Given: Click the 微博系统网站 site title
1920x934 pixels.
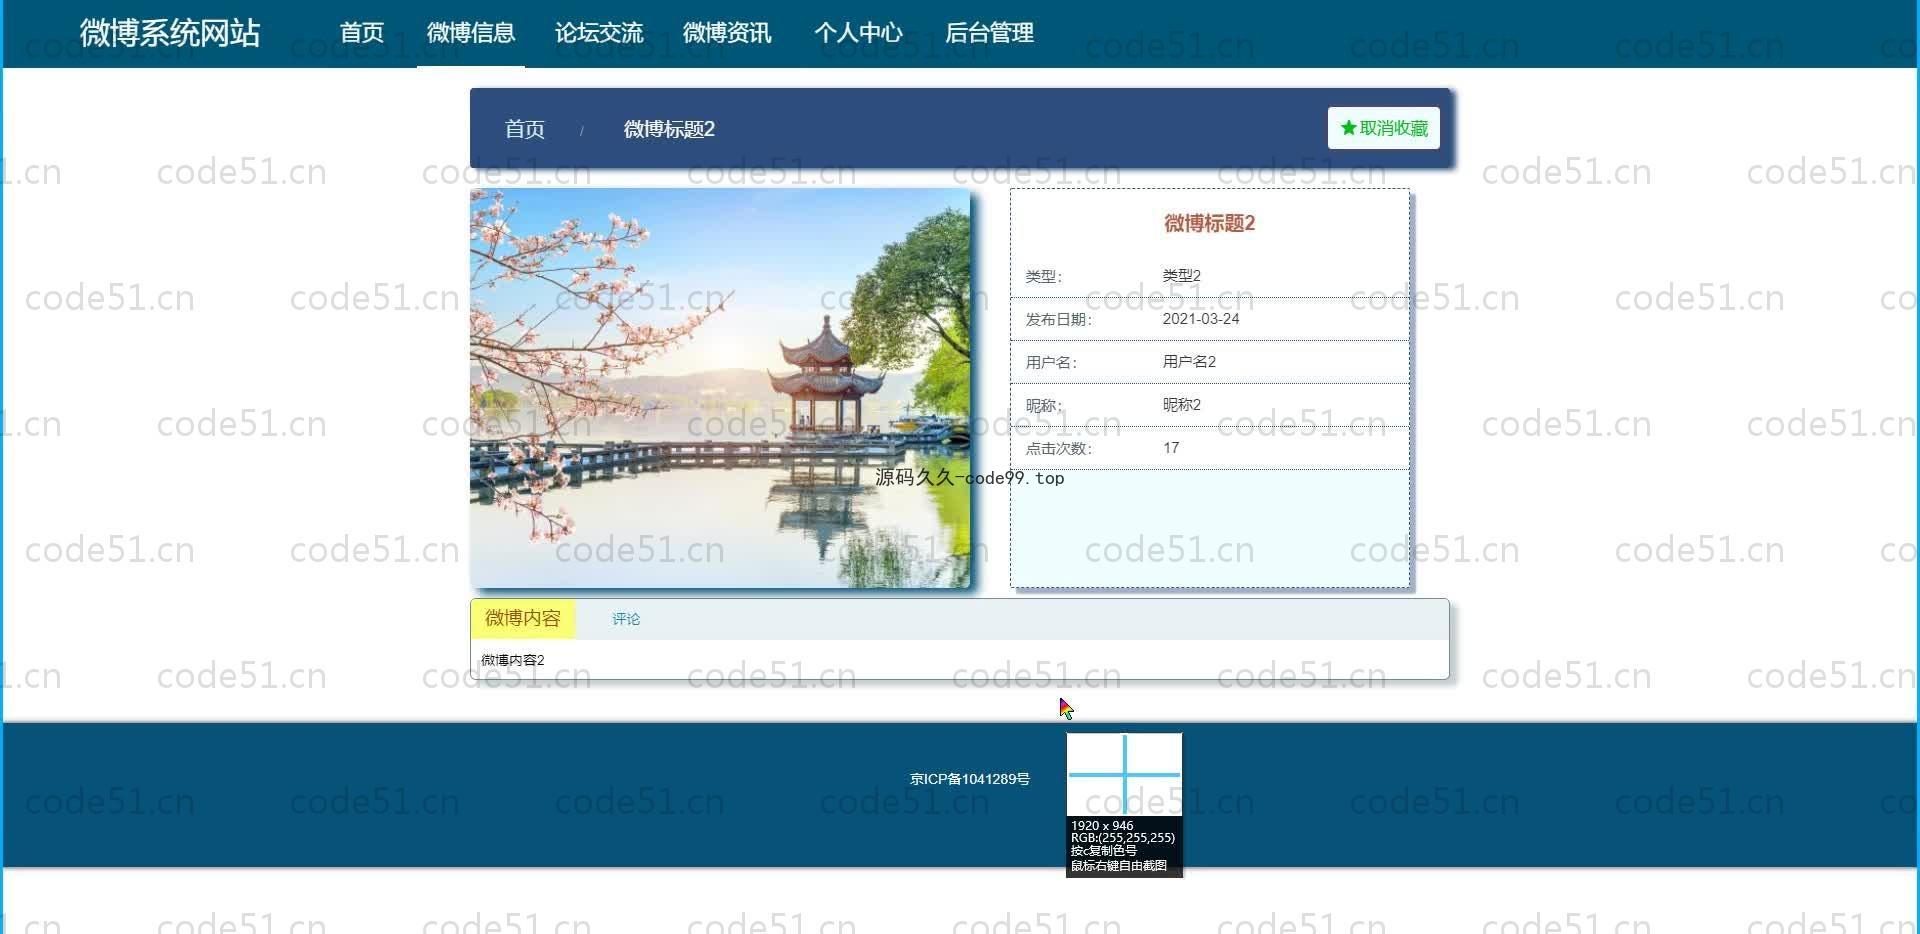Looking at the screenshot, I should 170,33.
